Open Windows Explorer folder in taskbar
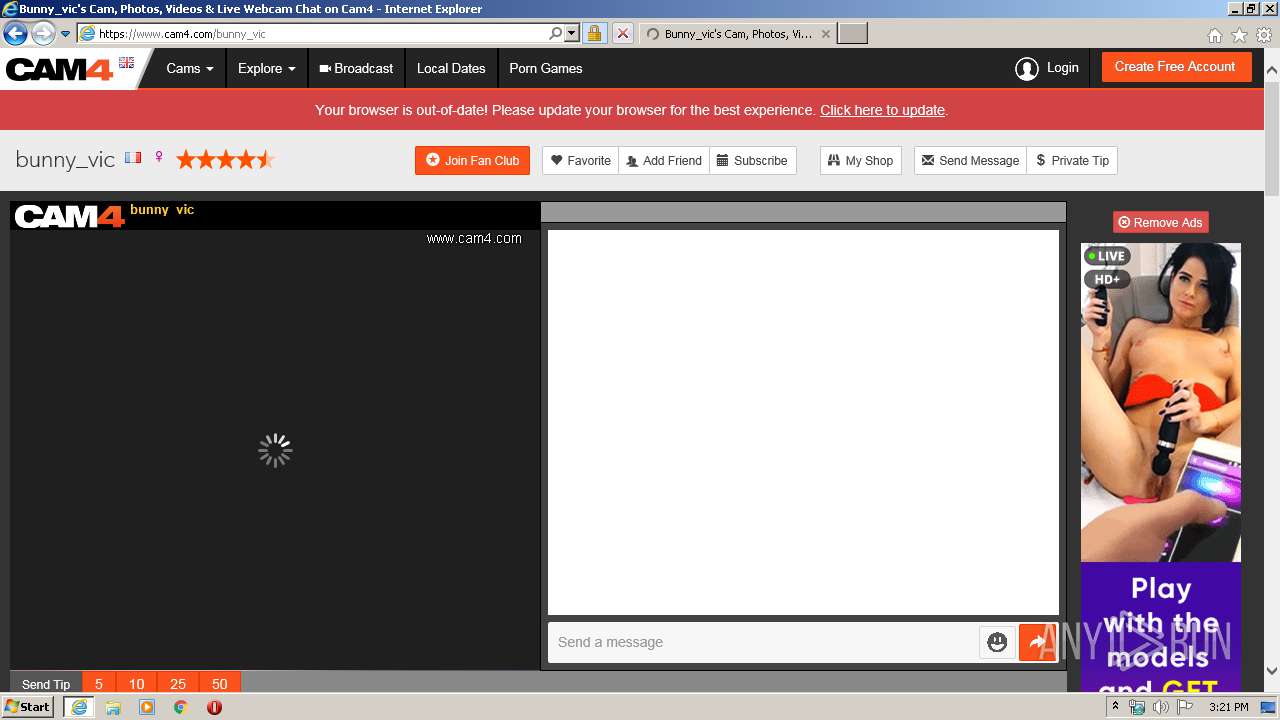 click(113, 707)
